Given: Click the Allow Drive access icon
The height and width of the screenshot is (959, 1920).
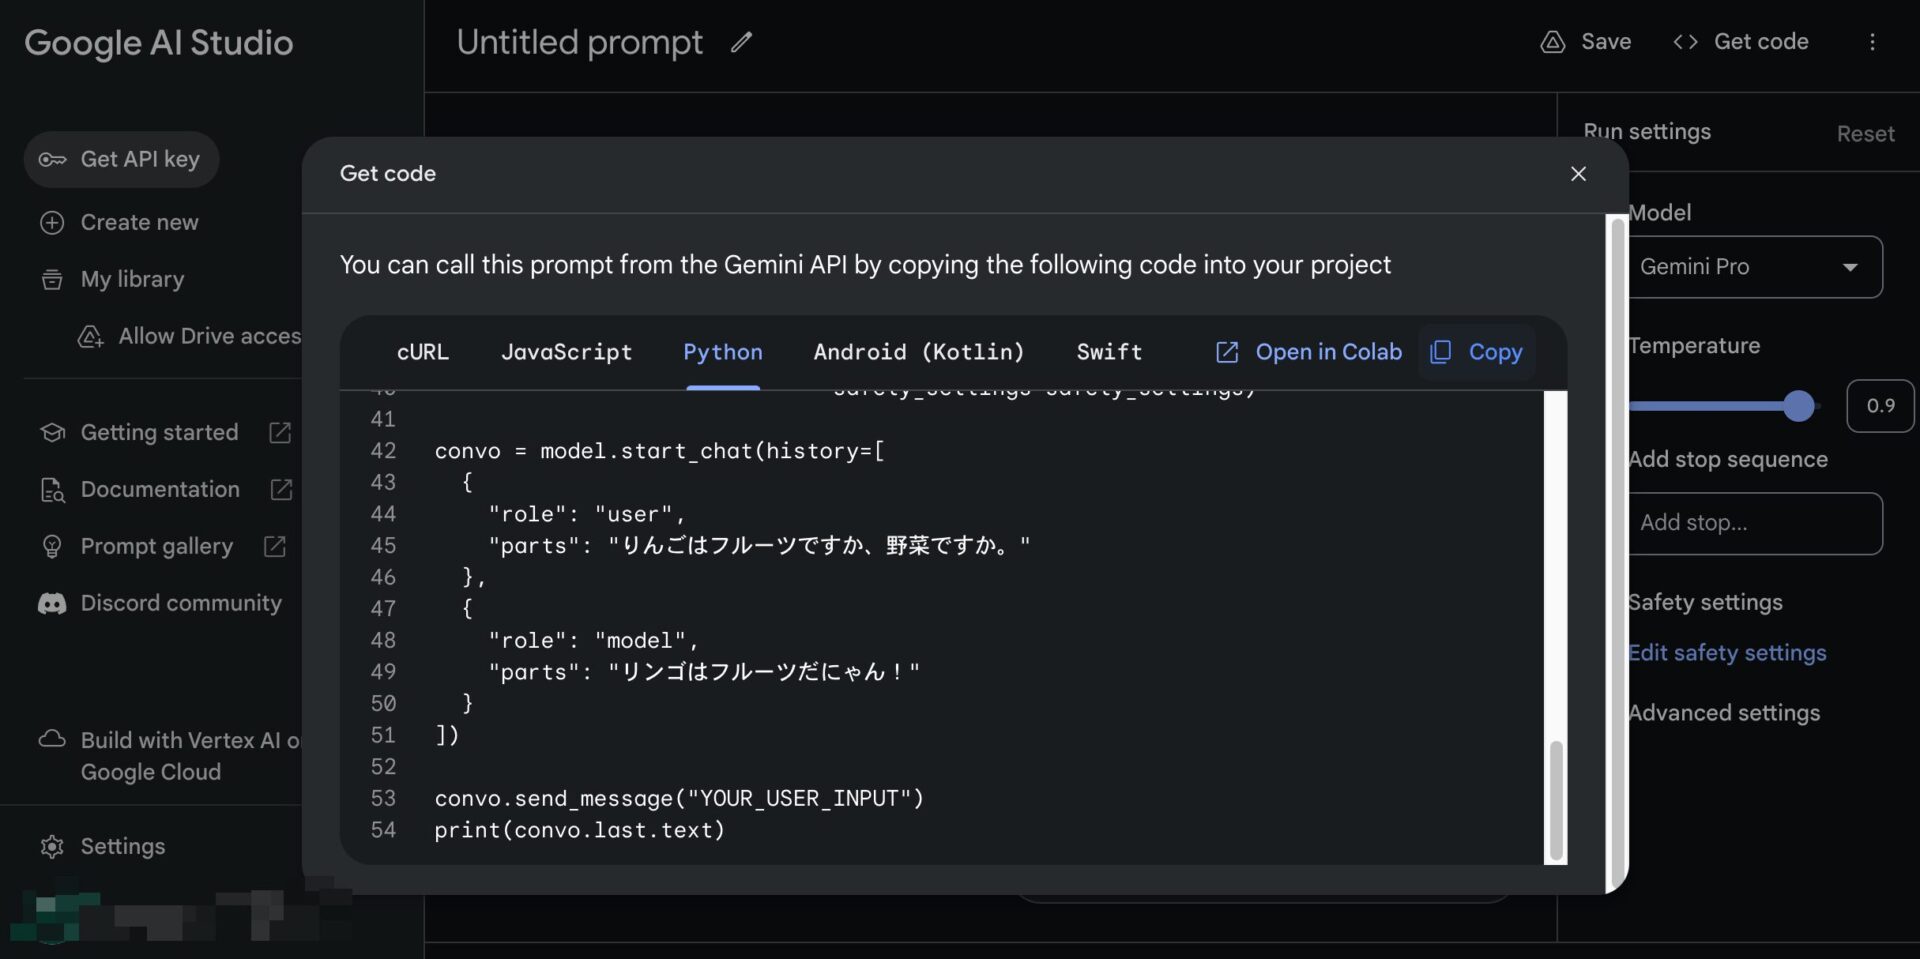Looking at the screenshot, I should 91,336.
